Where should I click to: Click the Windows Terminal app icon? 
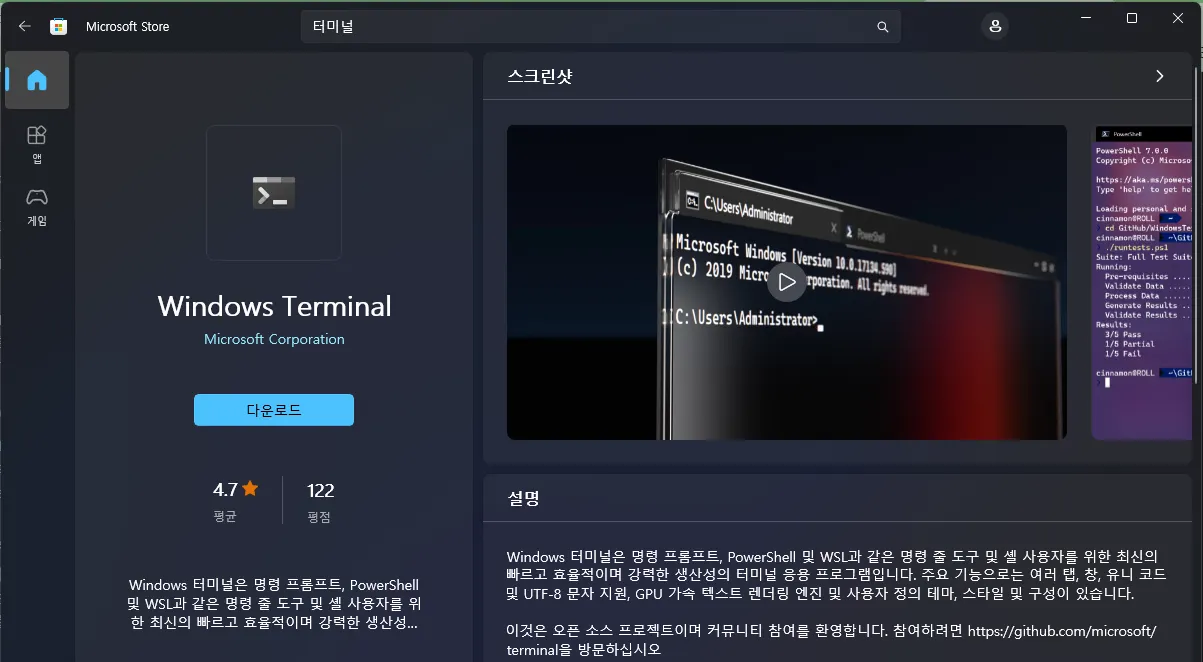pos(274,192)
